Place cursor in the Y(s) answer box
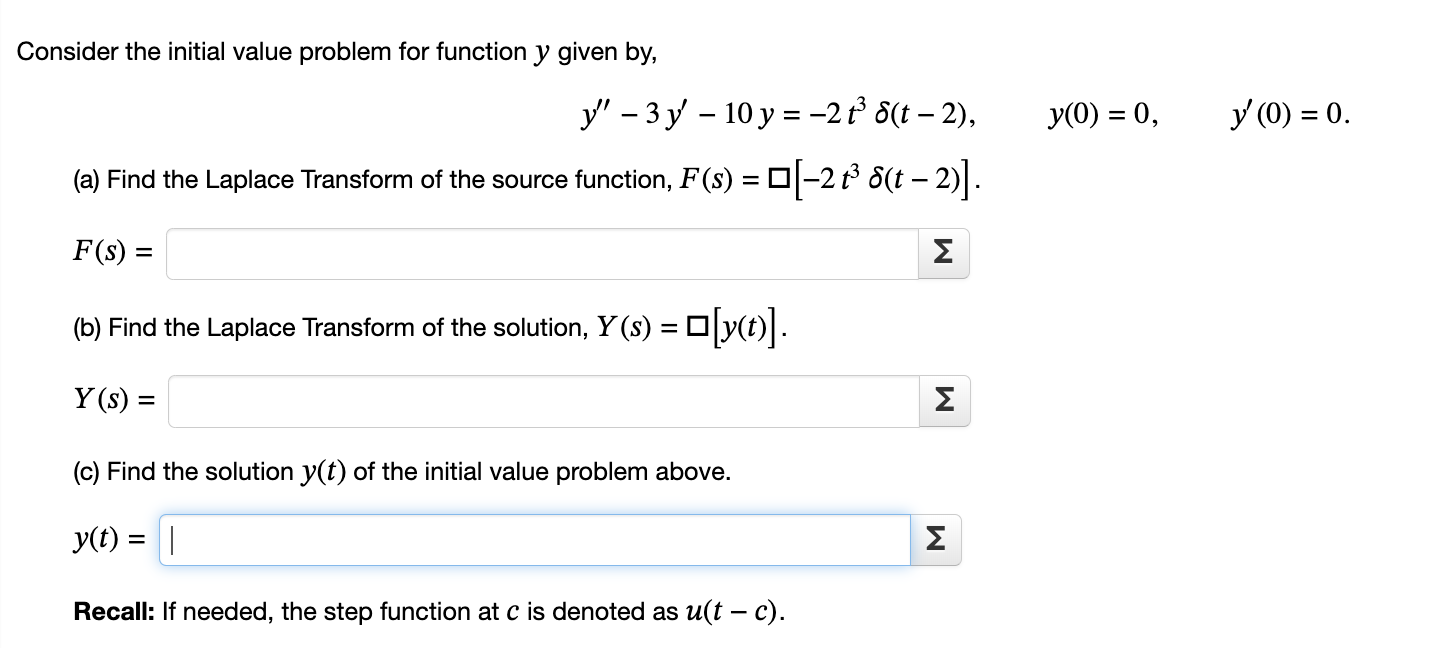The width and height of the screenshot is (1436, 648). tap(540, 401)
